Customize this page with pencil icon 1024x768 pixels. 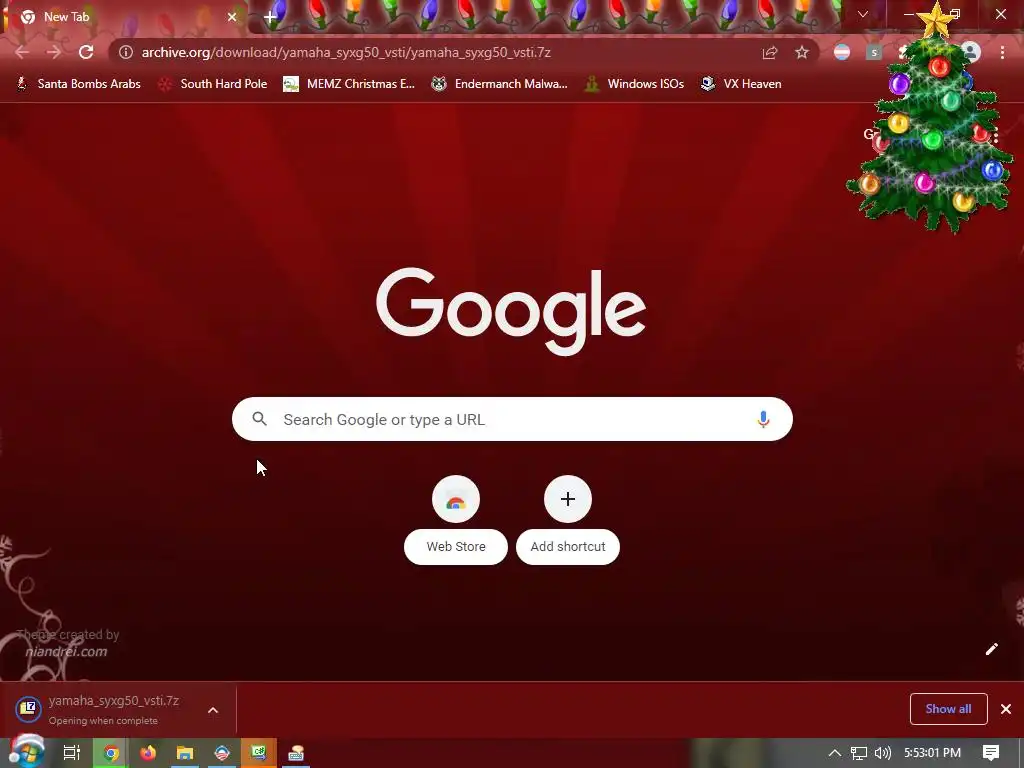tap(991, 648)
